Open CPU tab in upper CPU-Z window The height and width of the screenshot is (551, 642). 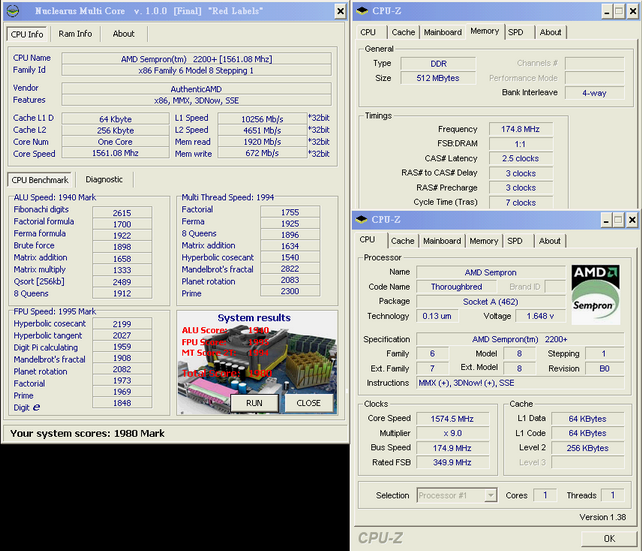[x=368, y=32]
